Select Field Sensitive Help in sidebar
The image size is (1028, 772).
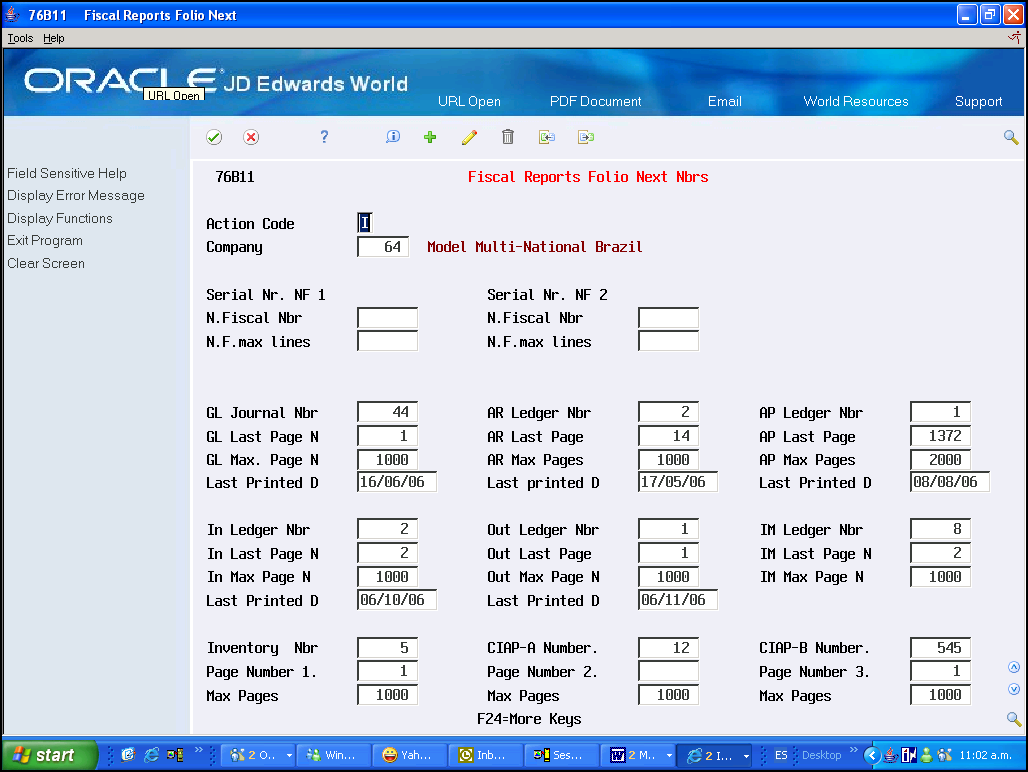point(67,173)
